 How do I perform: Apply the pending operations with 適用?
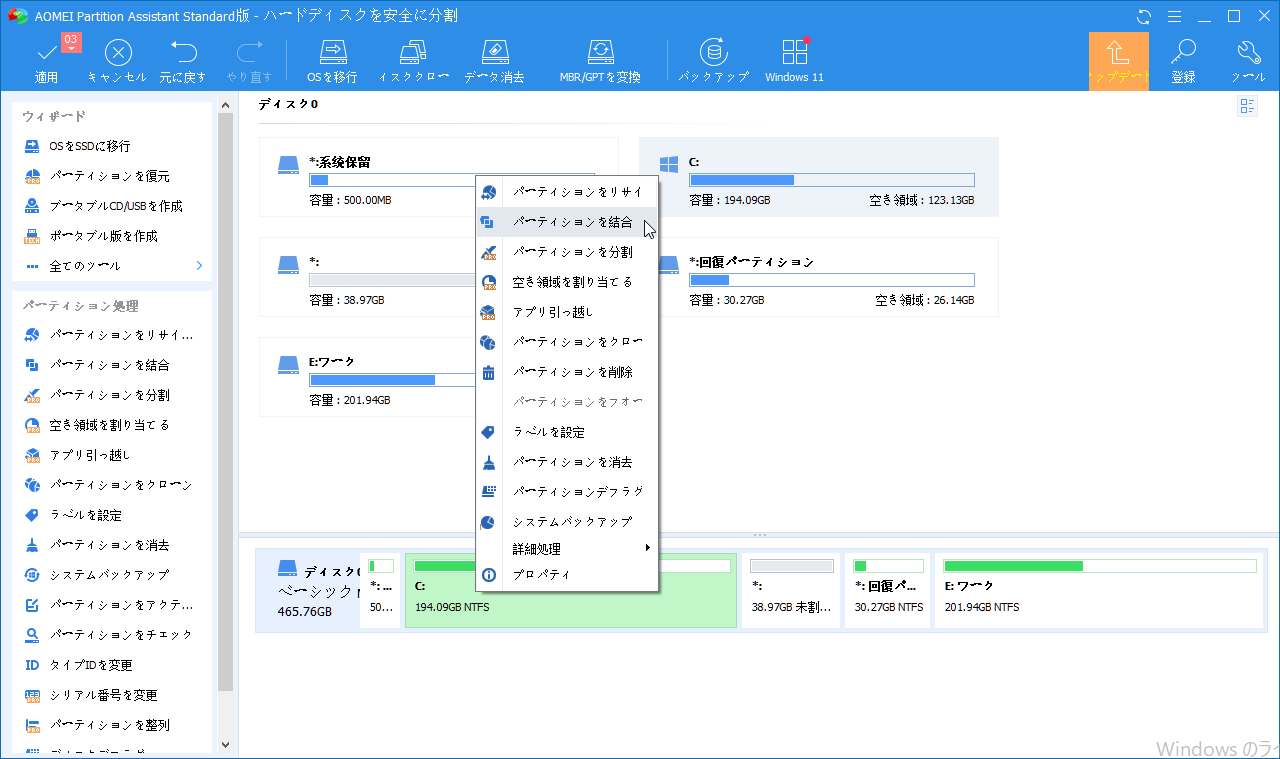(x=47, y=61)
